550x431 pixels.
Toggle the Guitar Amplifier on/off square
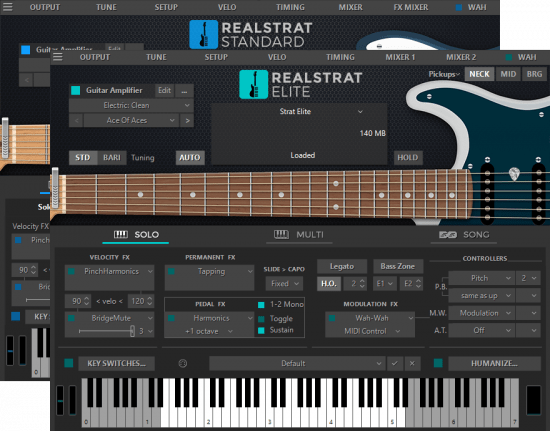(x=75, y=90)
